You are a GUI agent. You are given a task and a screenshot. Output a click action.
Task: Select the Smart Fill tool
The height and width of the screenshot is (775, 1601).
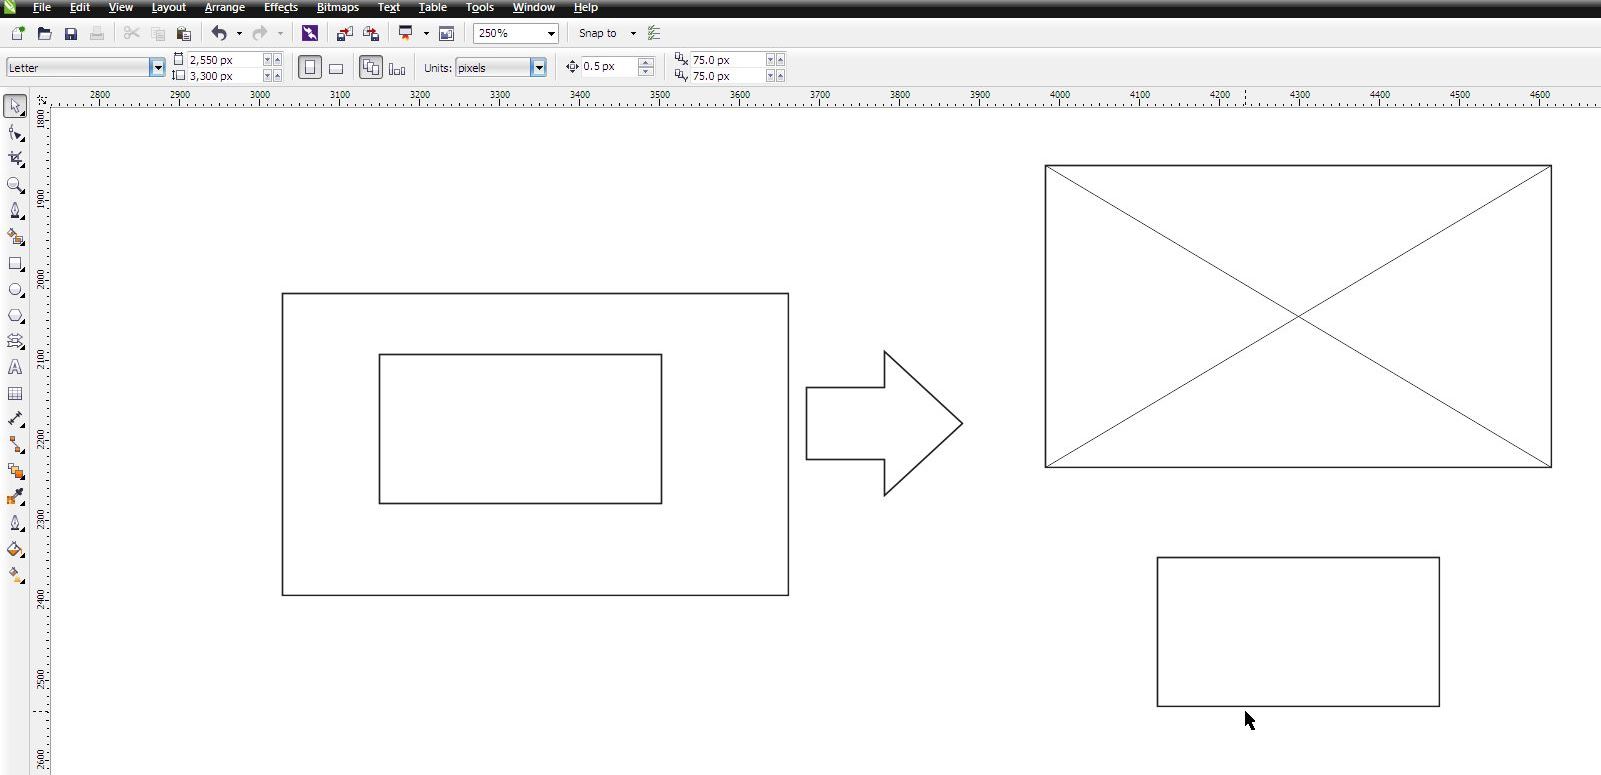tap(15, 237)
